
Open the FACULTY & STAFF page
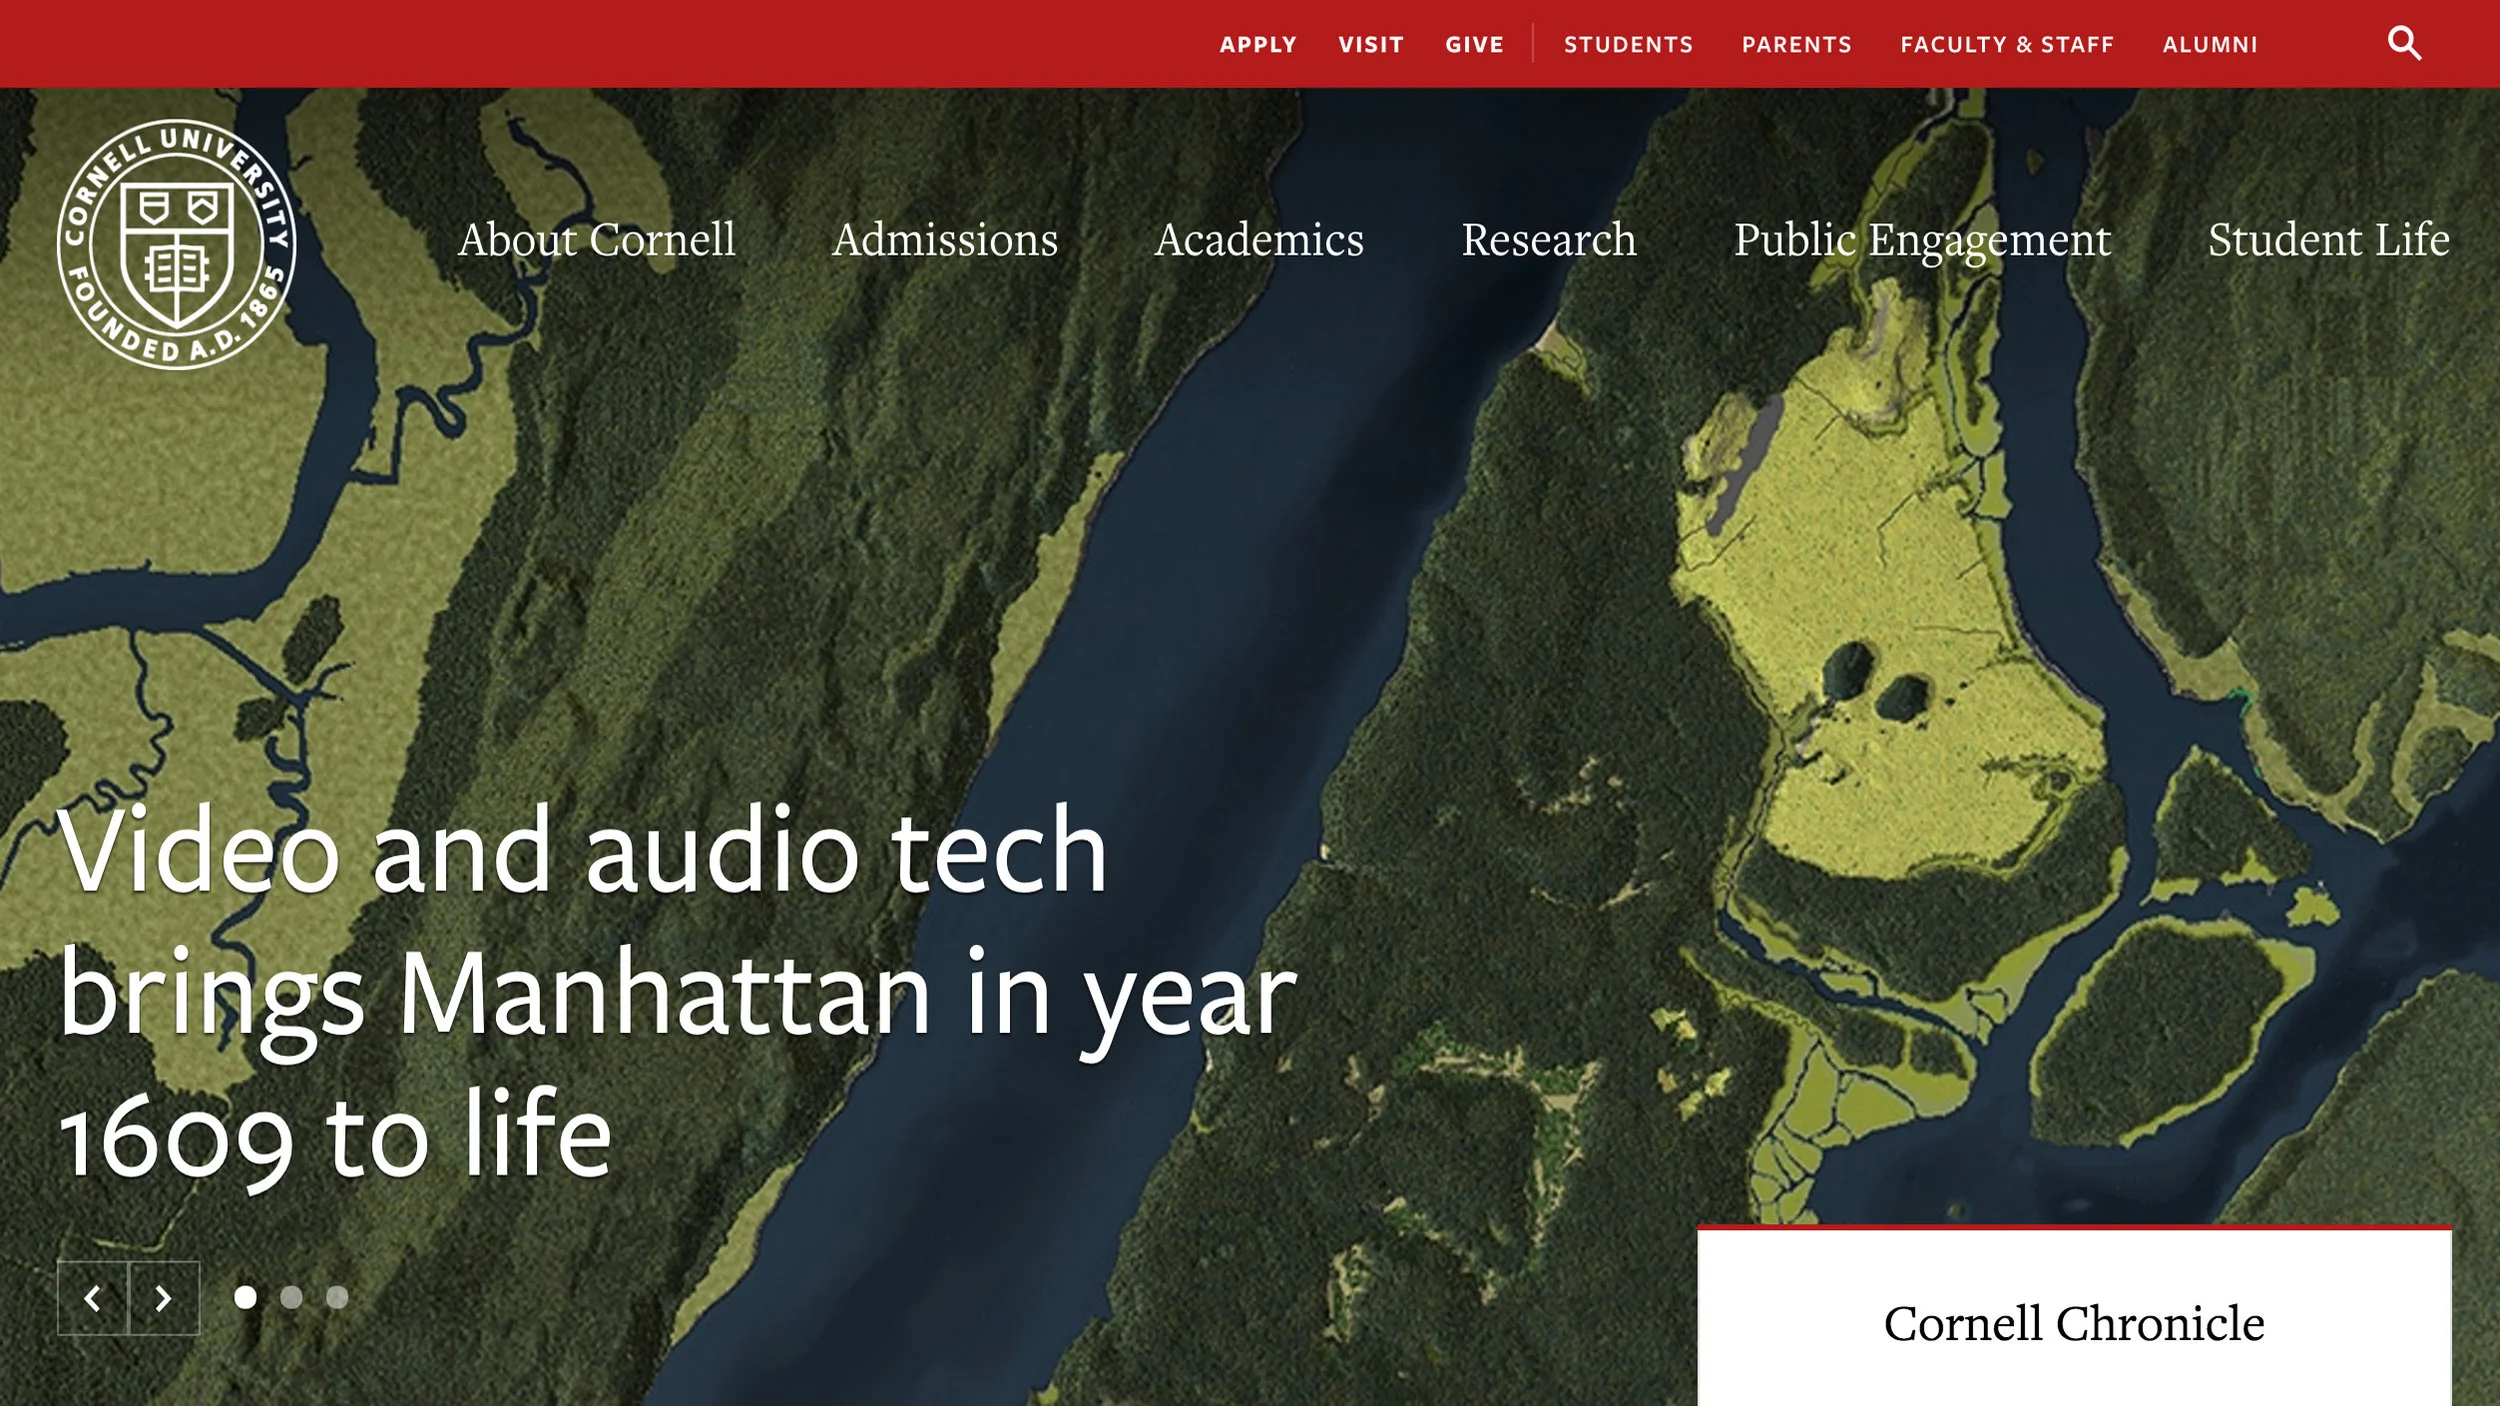[x=2006, y=44]
